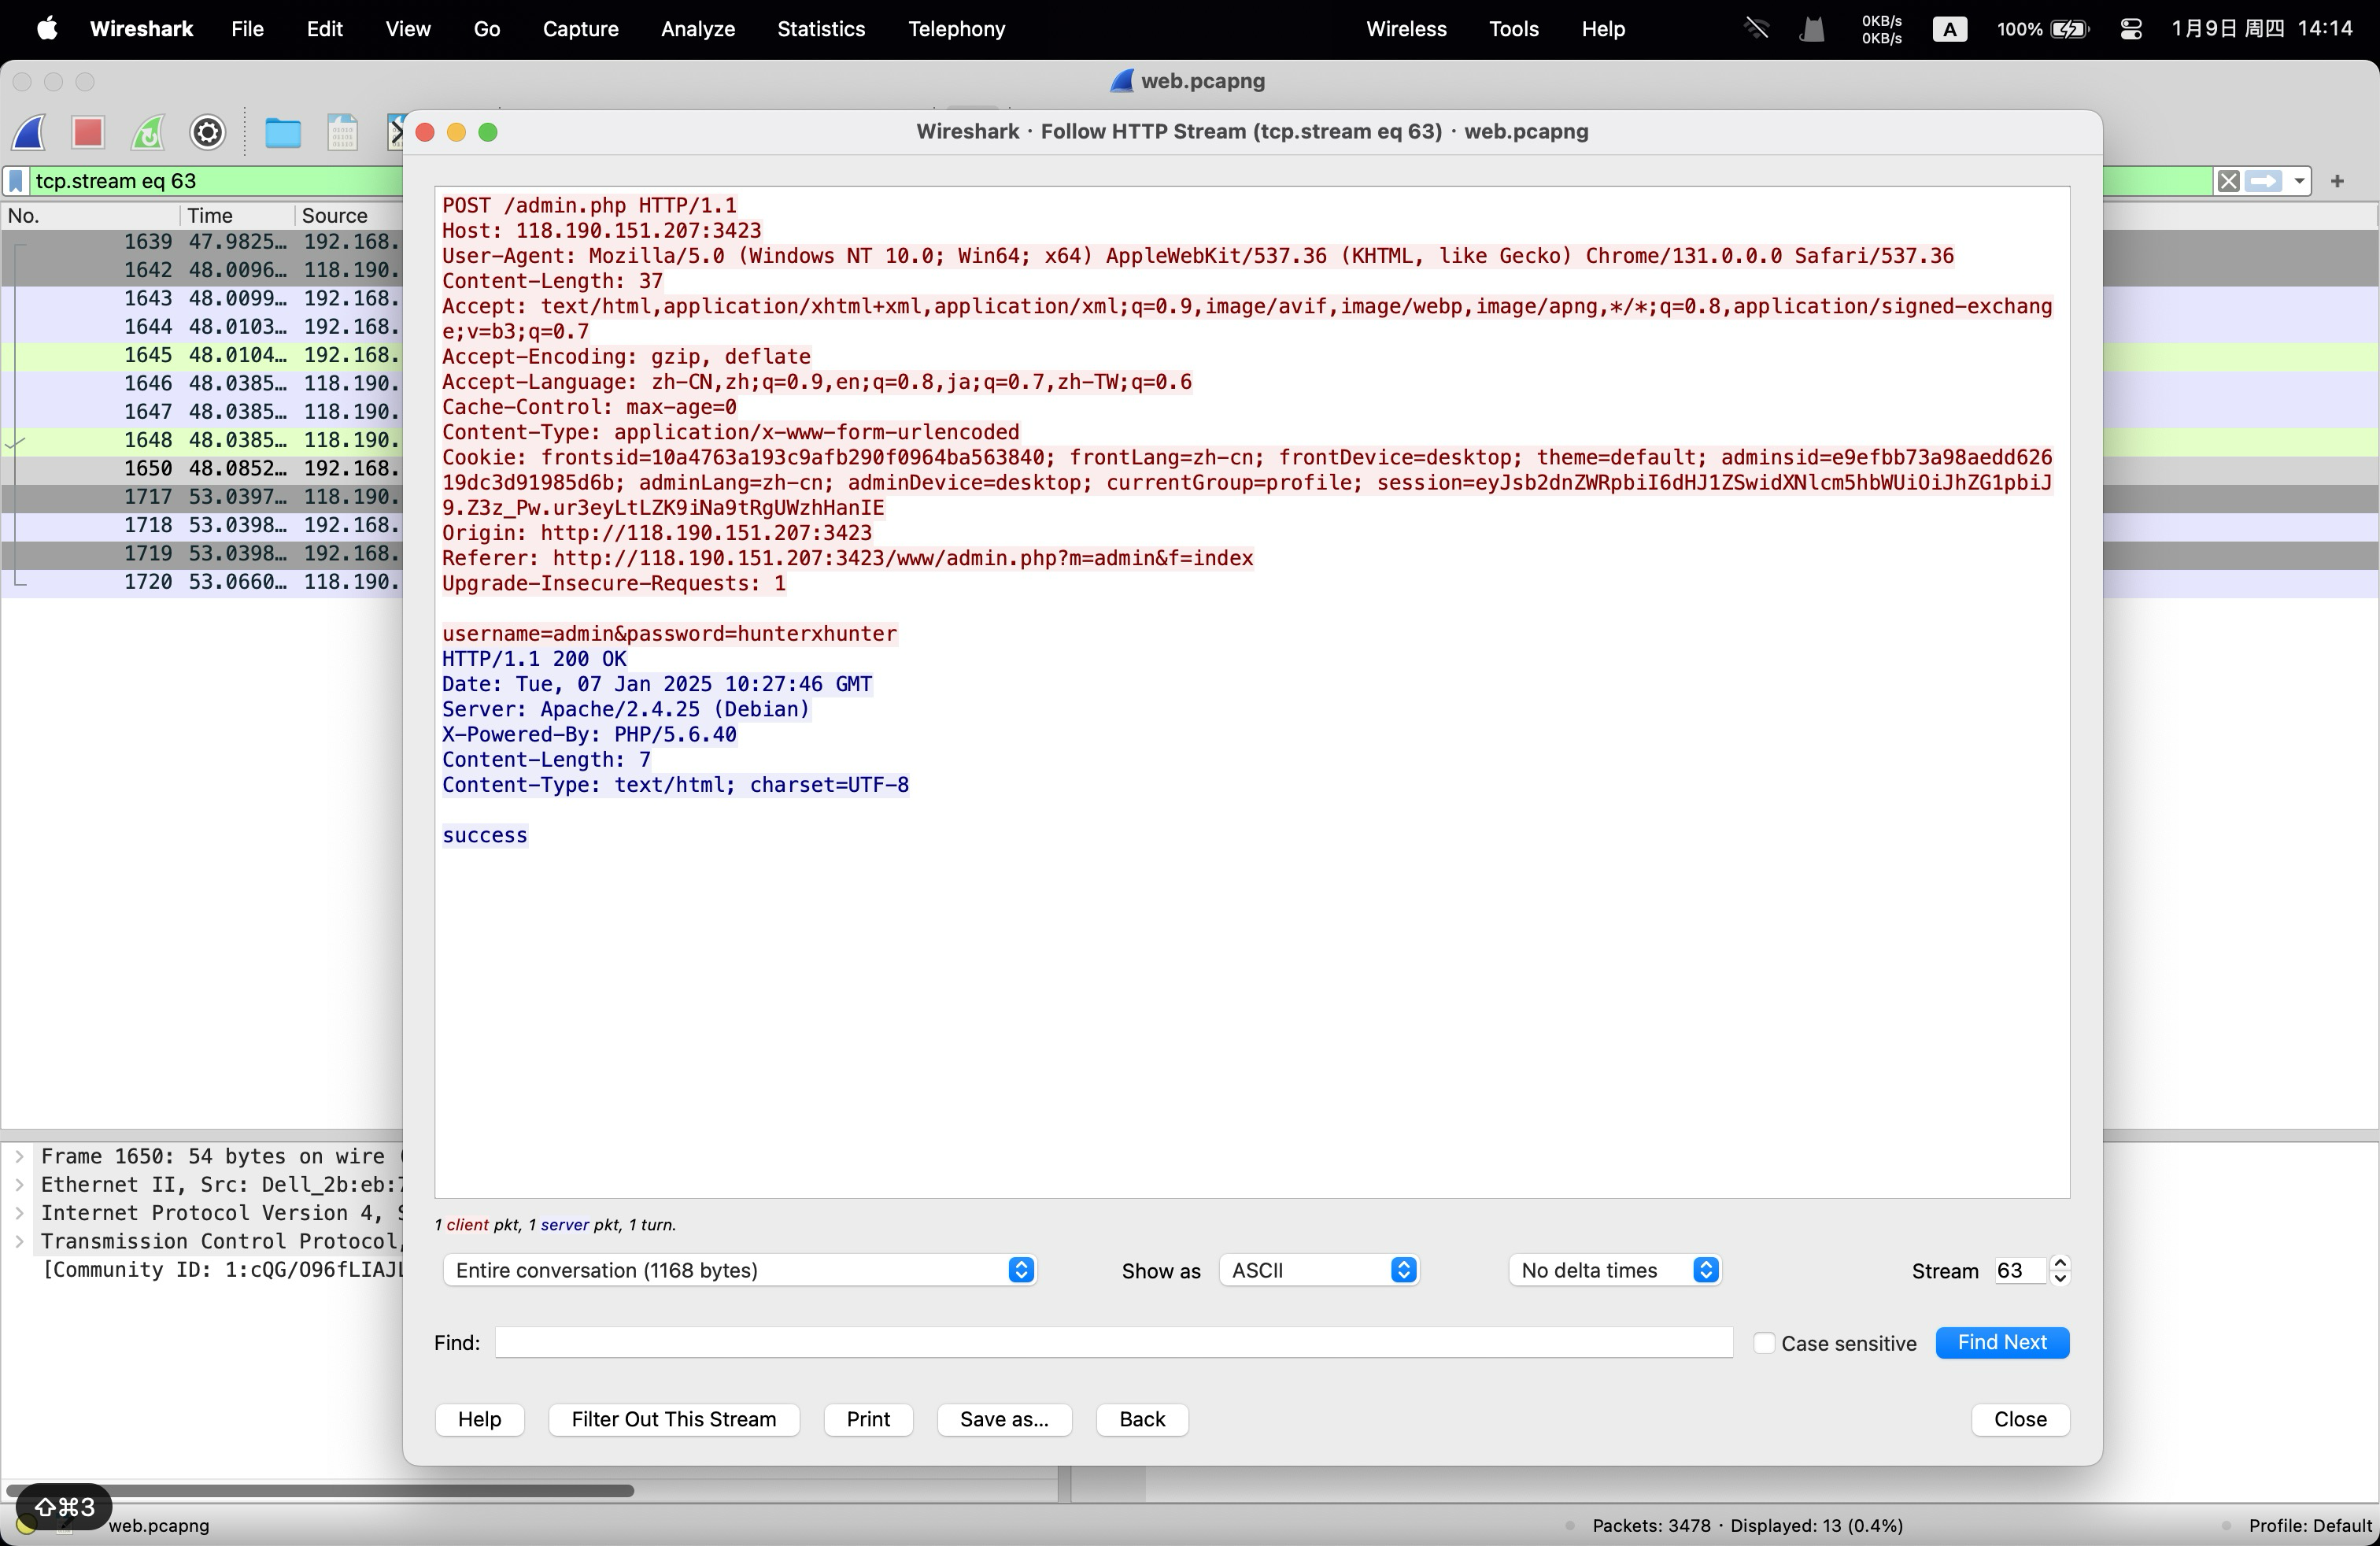This screenshot has height=1546, width=2380.
Task: Clear the display filter with X icon
Action: [2228, 181]
